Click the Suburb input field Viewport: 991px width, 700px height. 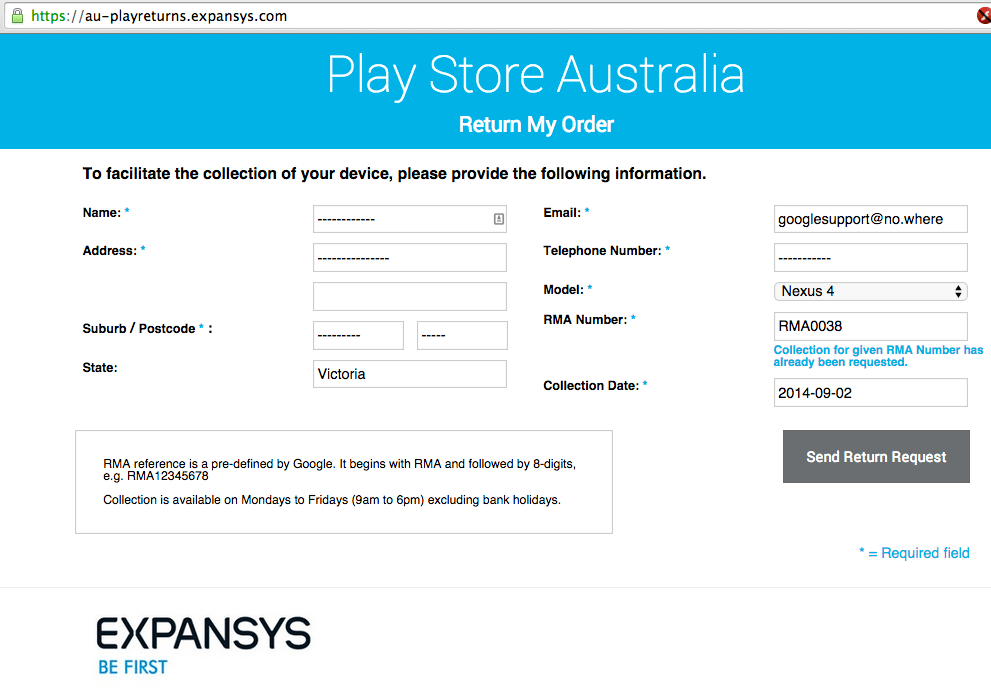(x=358, y=336)
